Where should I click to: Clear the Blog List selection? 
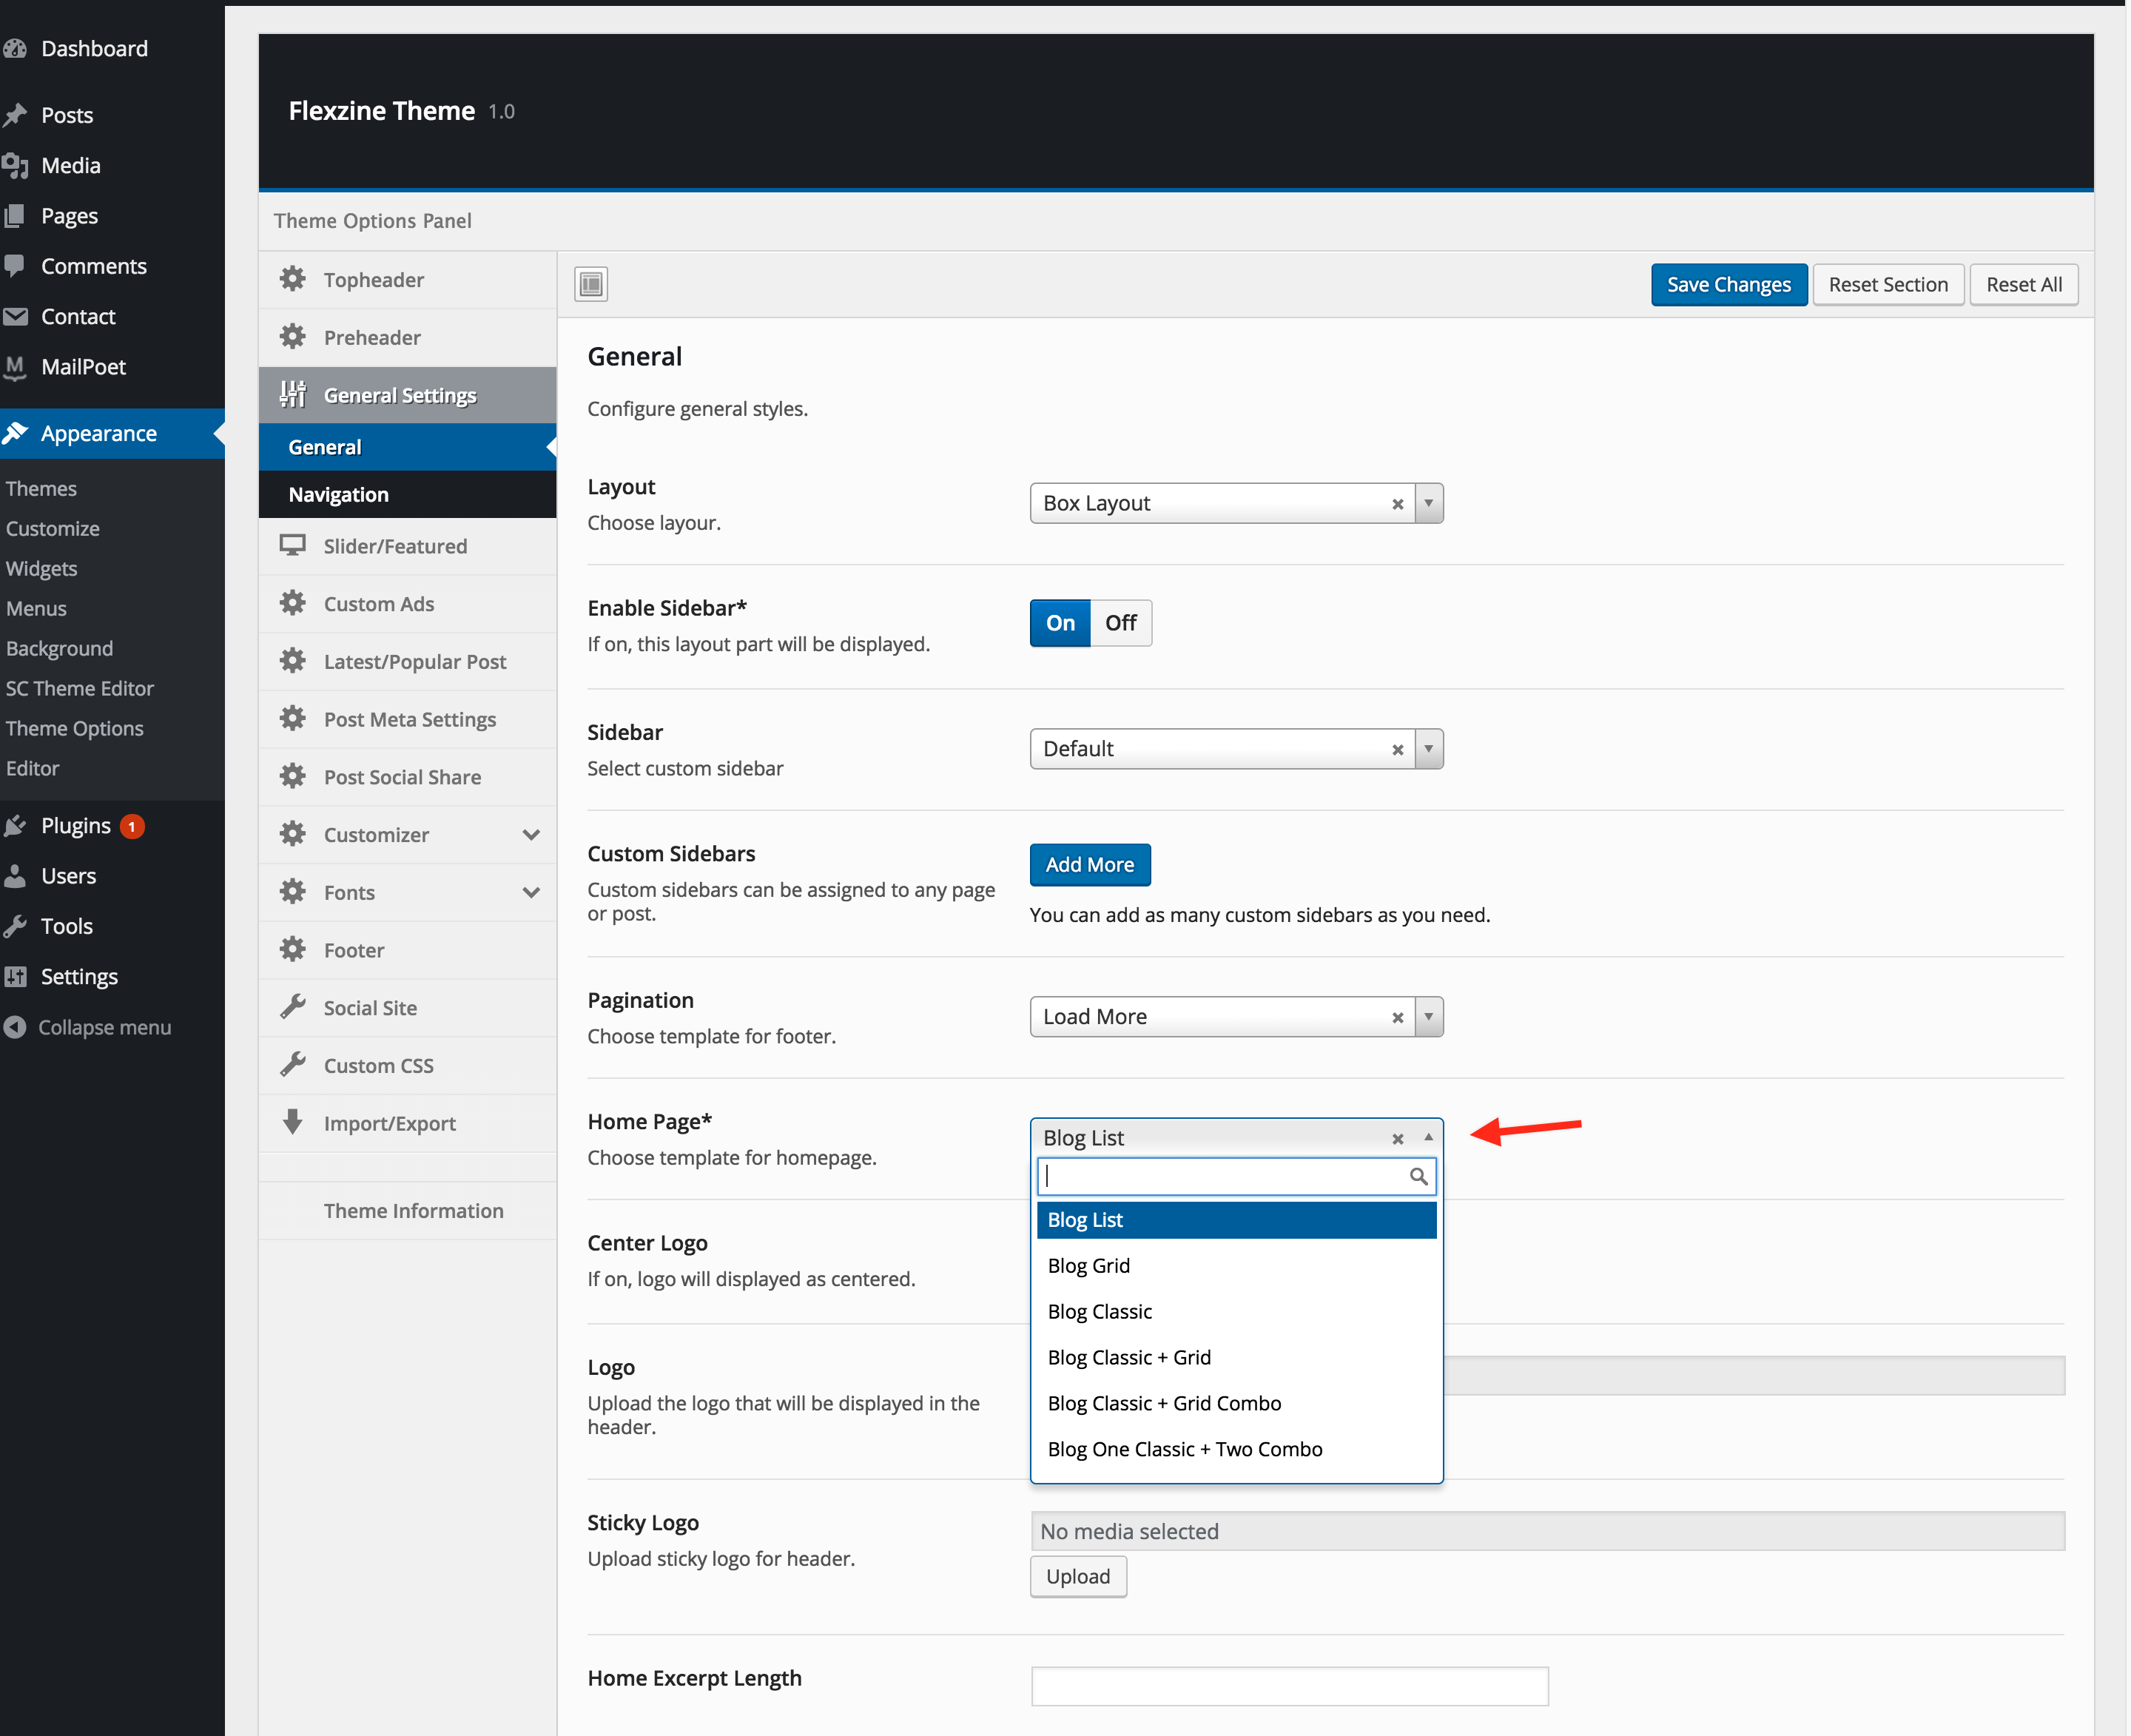click(x=1398, y=1139)
